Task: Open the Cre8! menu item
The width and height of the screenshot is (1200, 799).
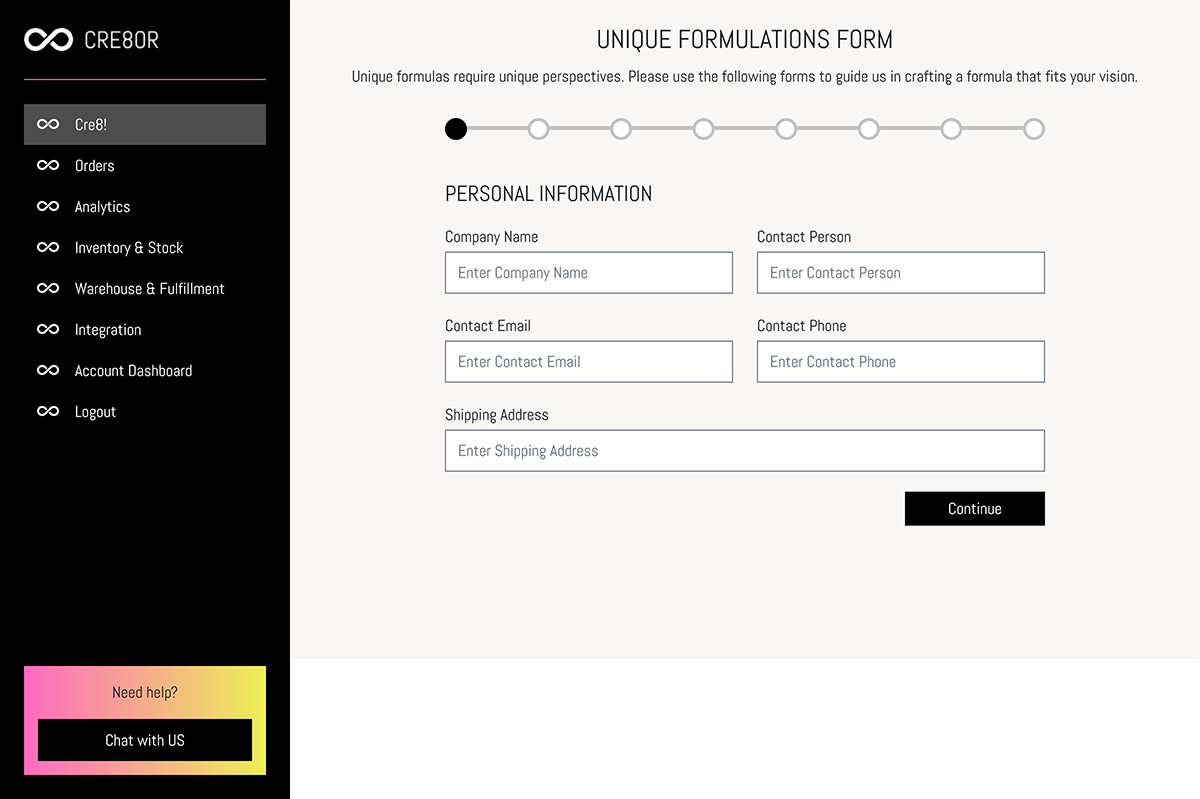Action: (x=145, y=125)
